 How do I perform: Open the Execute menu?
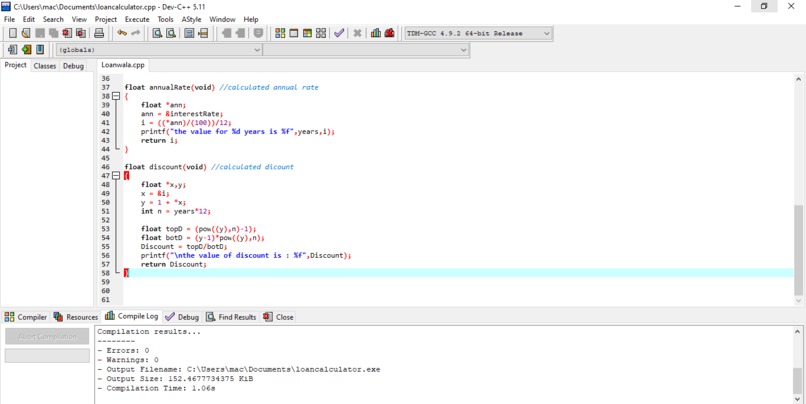pyautogui.click(x=137, y=20)
